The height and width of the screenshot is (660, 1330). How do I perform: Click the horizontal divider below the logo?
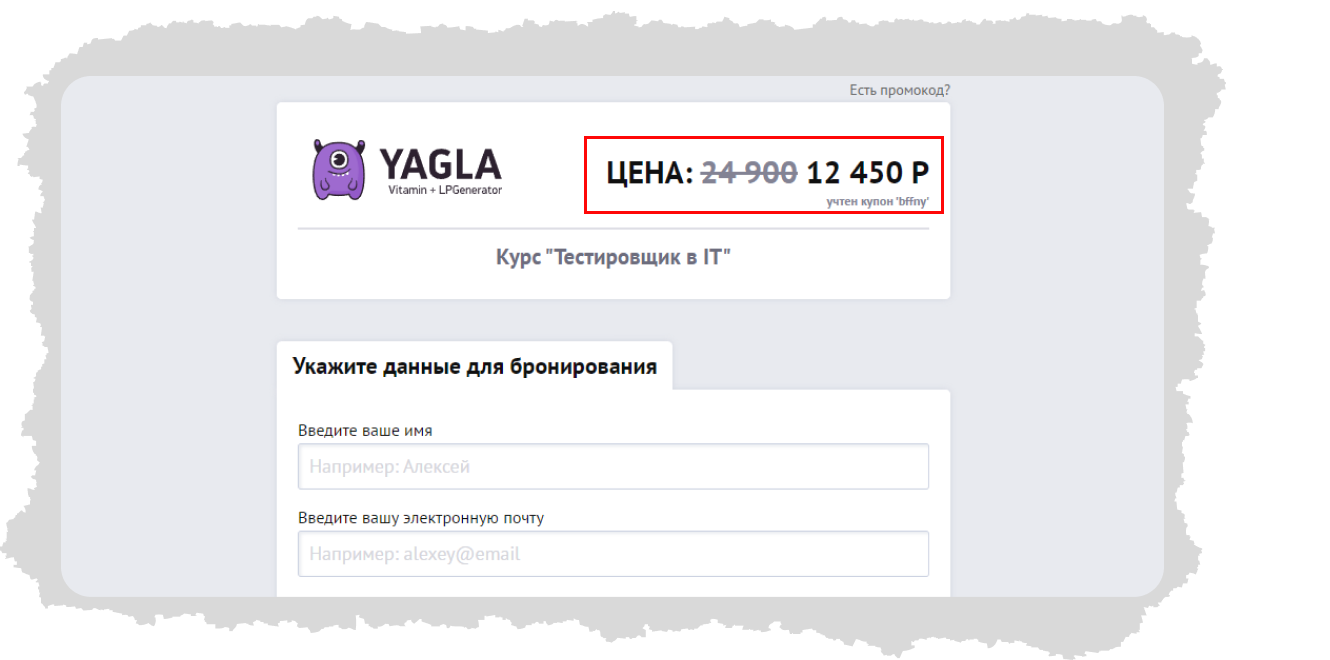pos(613,229)
